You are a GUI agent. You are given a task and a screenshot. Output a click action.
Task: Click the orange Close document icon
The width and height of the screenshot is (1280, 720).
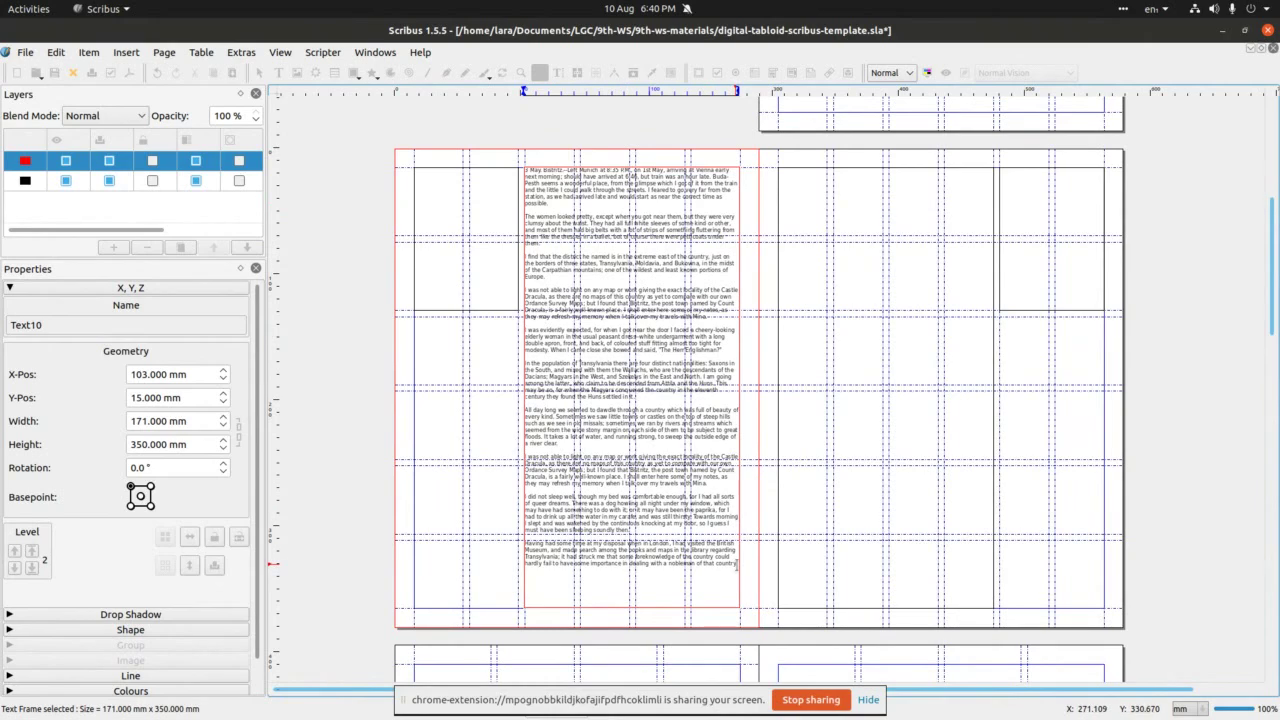pos(73,73)
